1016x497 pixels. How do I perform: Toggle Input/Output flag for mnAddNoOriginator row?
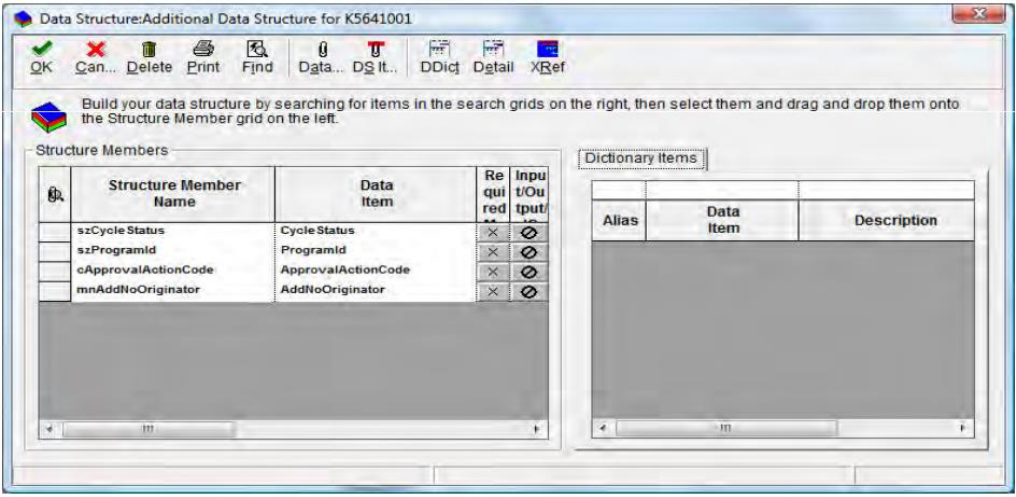click(x=530, y=290)
